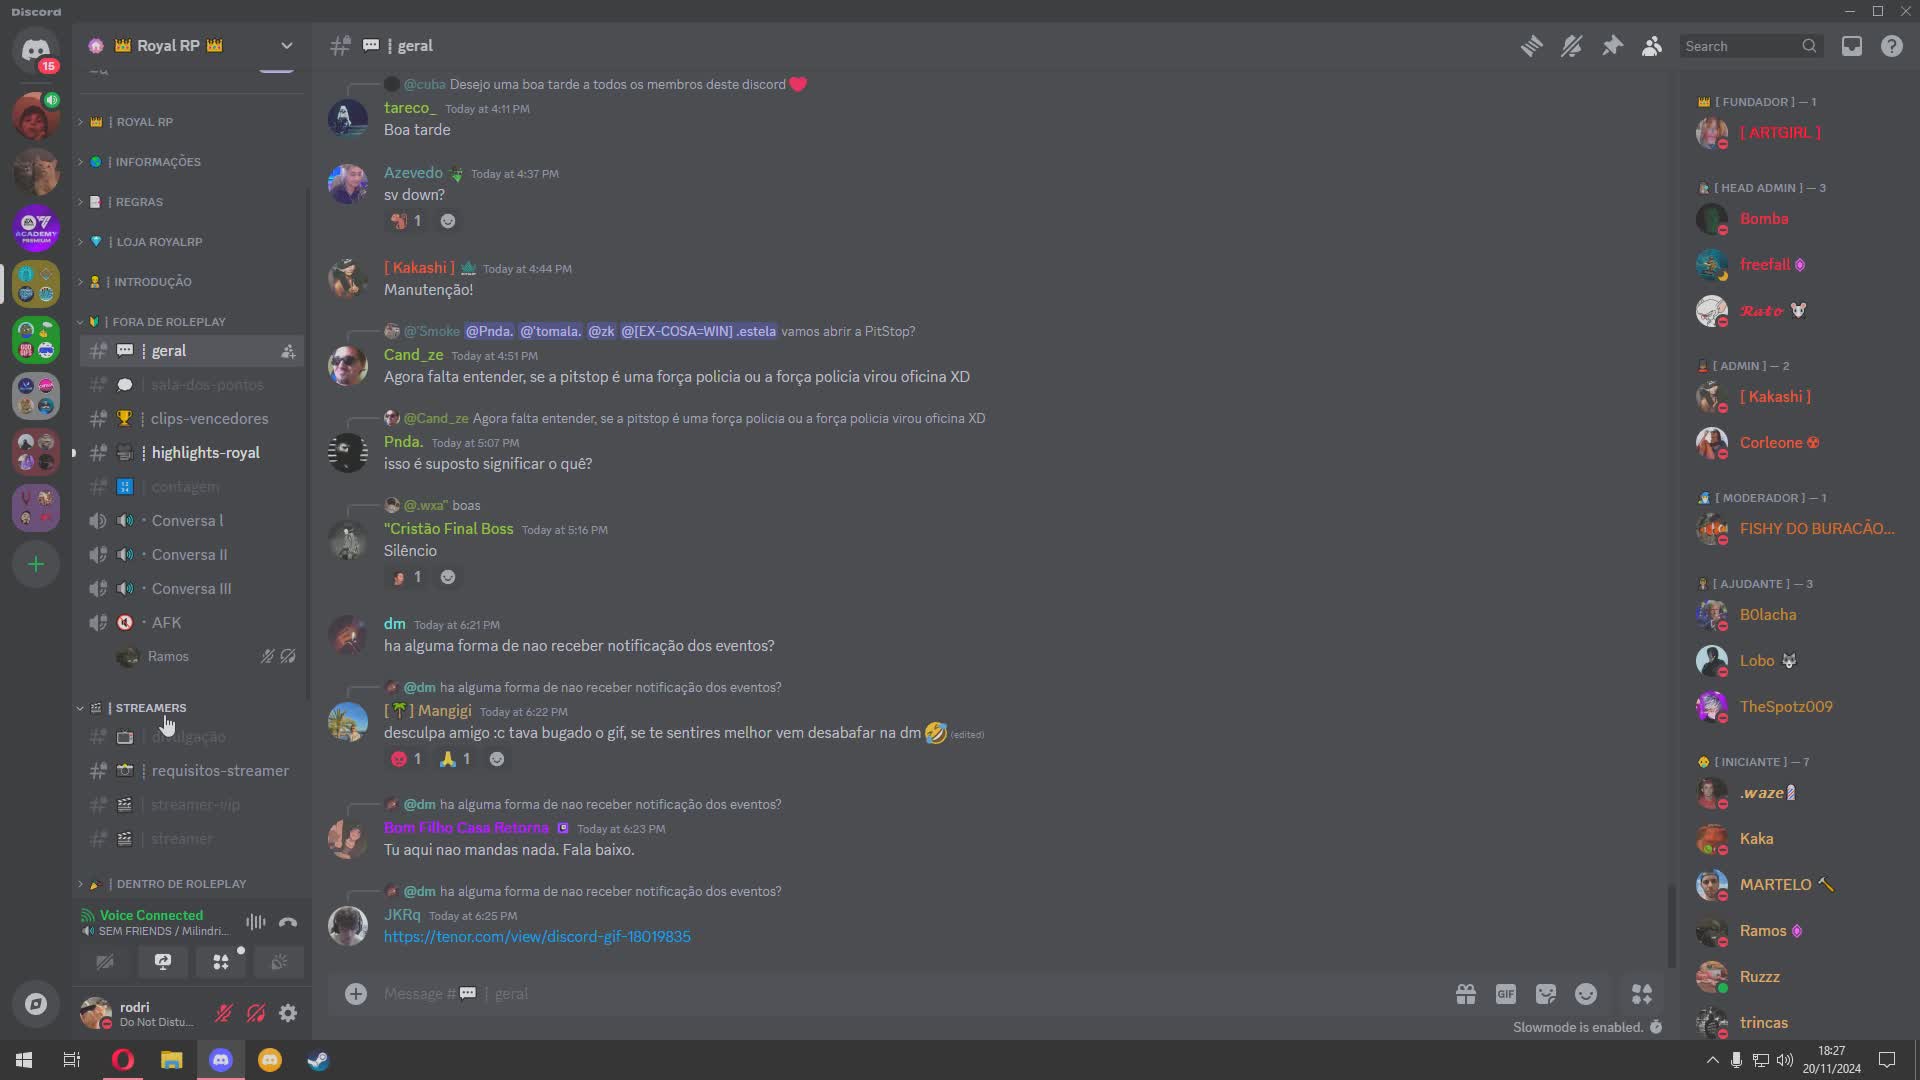Open pinned messages
The height and width of the screenshot is (1080, 1920).
[1612, 46]
